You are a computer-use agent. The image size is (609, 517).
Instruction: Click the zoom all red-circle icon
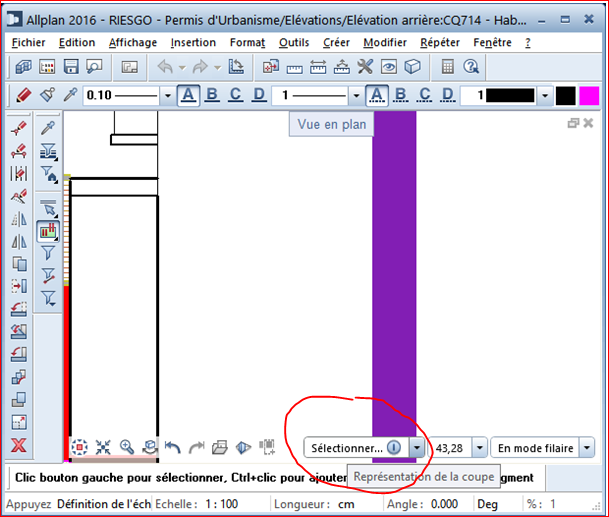coord(80,447)
